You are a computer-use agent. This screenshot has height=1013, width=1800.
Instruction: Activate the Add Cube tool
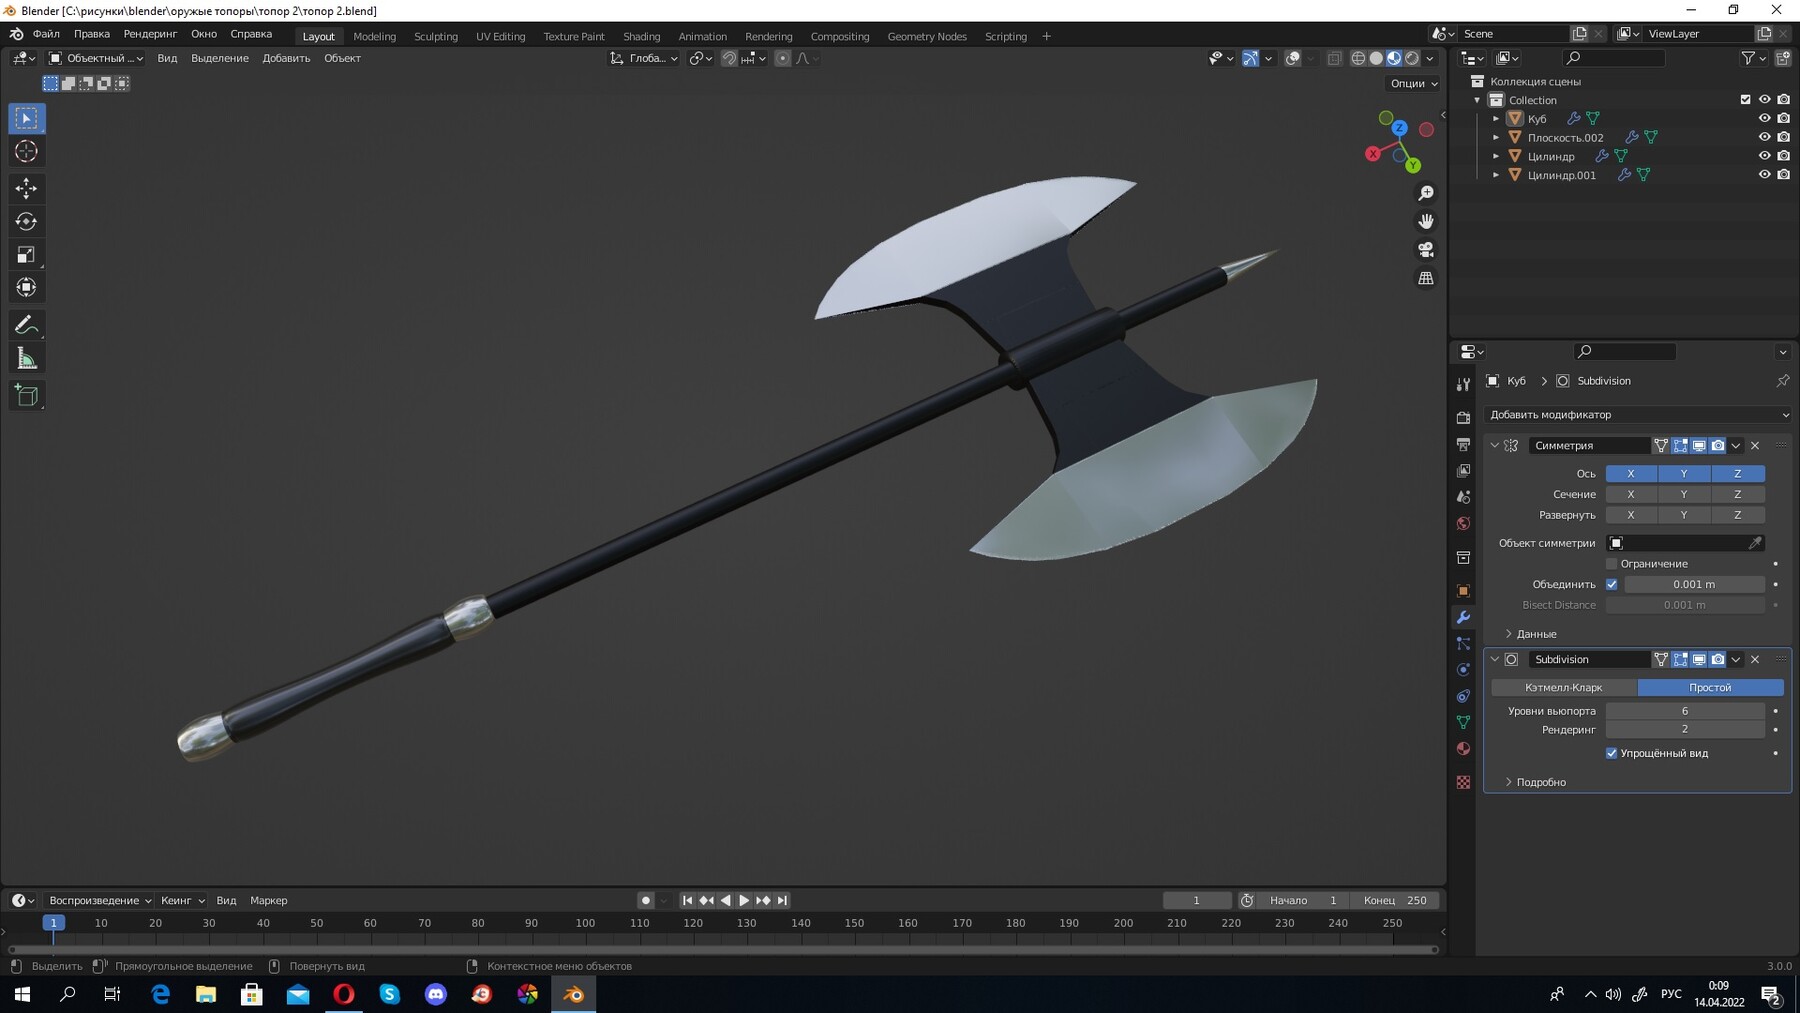[26, 394]
